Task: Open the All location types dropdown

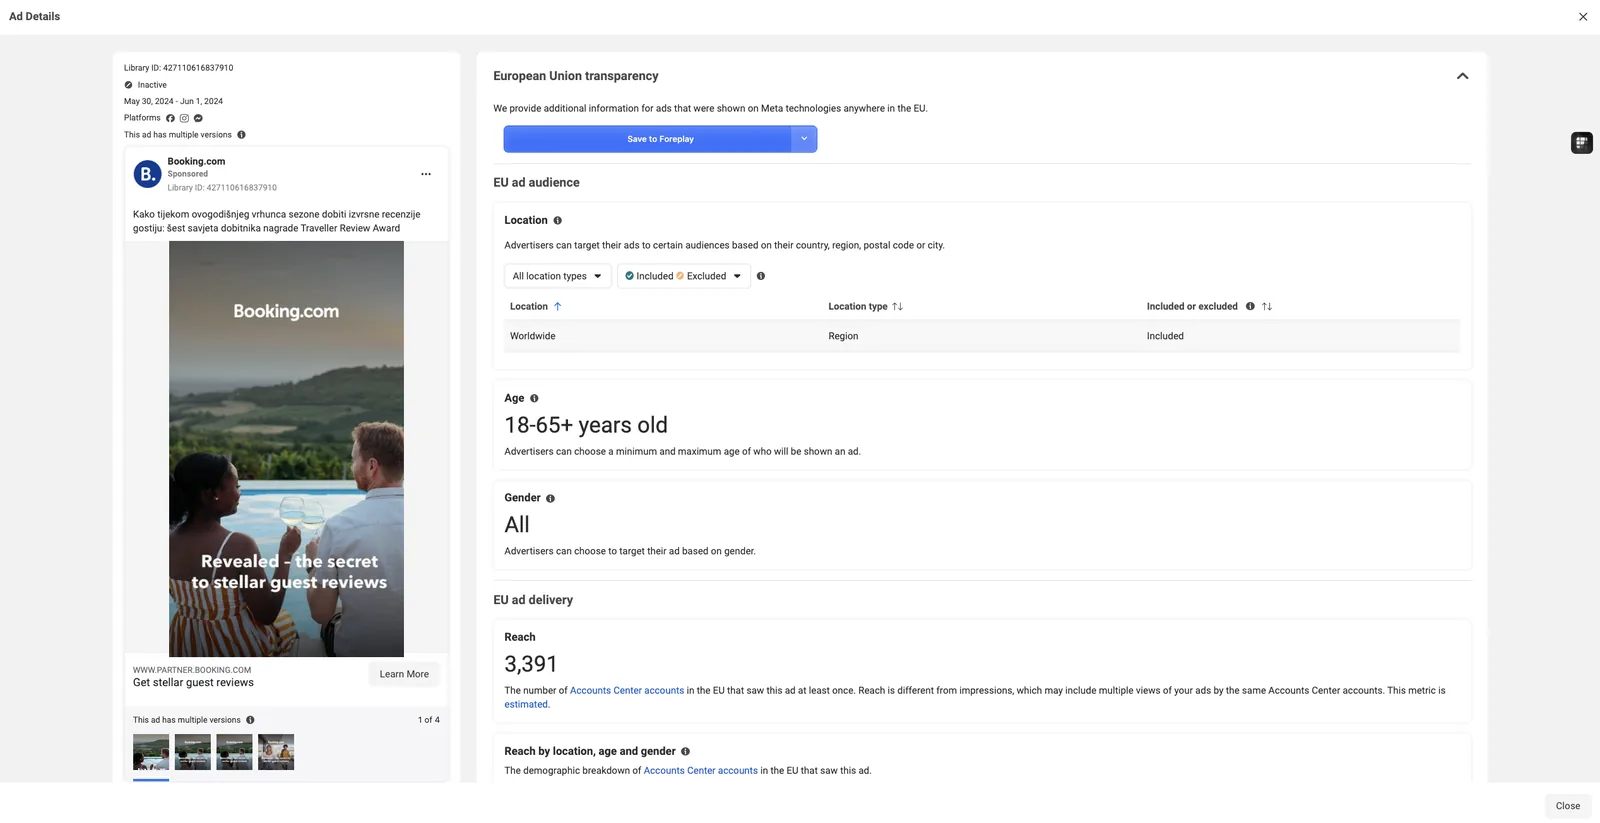Action: pos(557,276)
